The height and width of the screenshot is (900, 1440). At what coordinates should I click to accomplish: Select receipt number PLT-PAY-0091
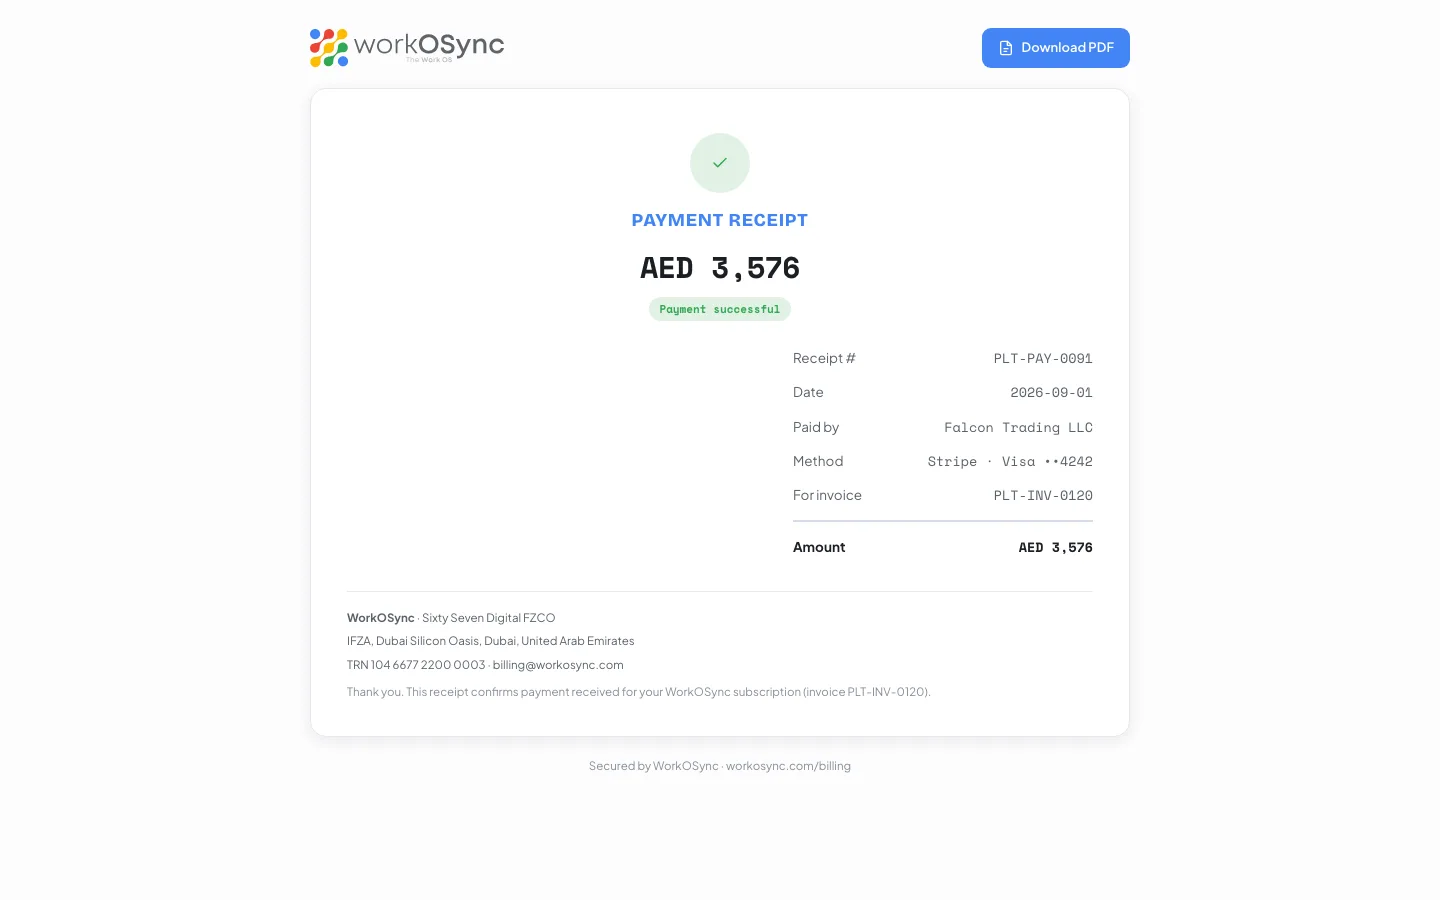(1043, 359)
